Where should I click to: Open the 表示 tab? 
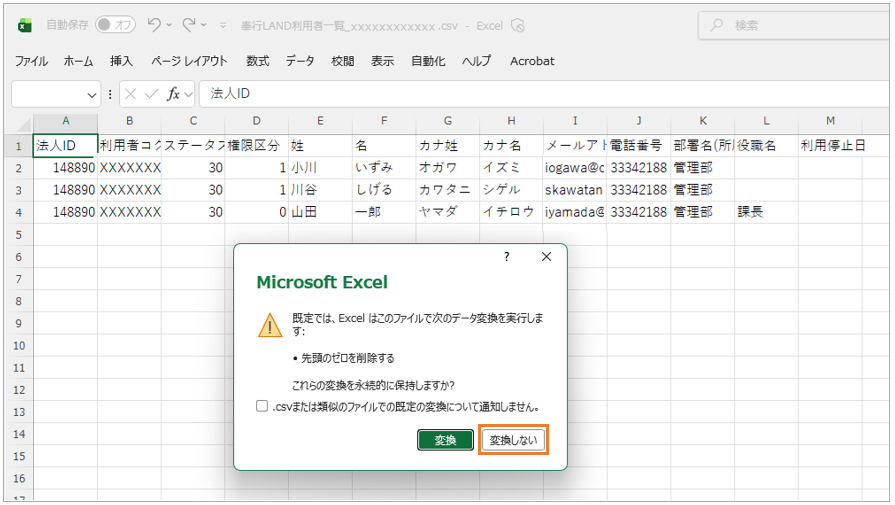coord(382,61)
